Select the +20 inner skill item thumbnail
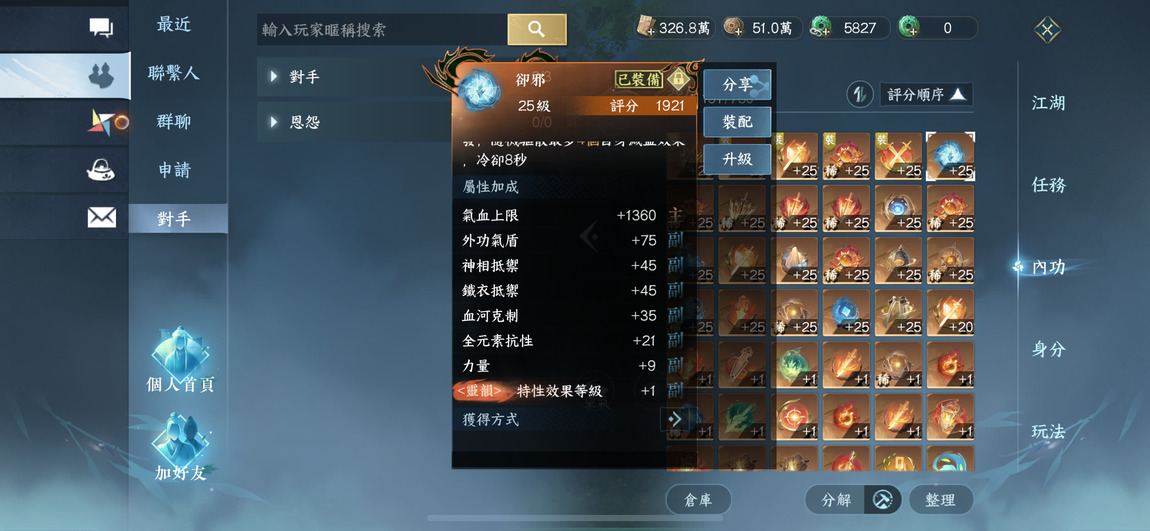 click(x=951, y=312)
